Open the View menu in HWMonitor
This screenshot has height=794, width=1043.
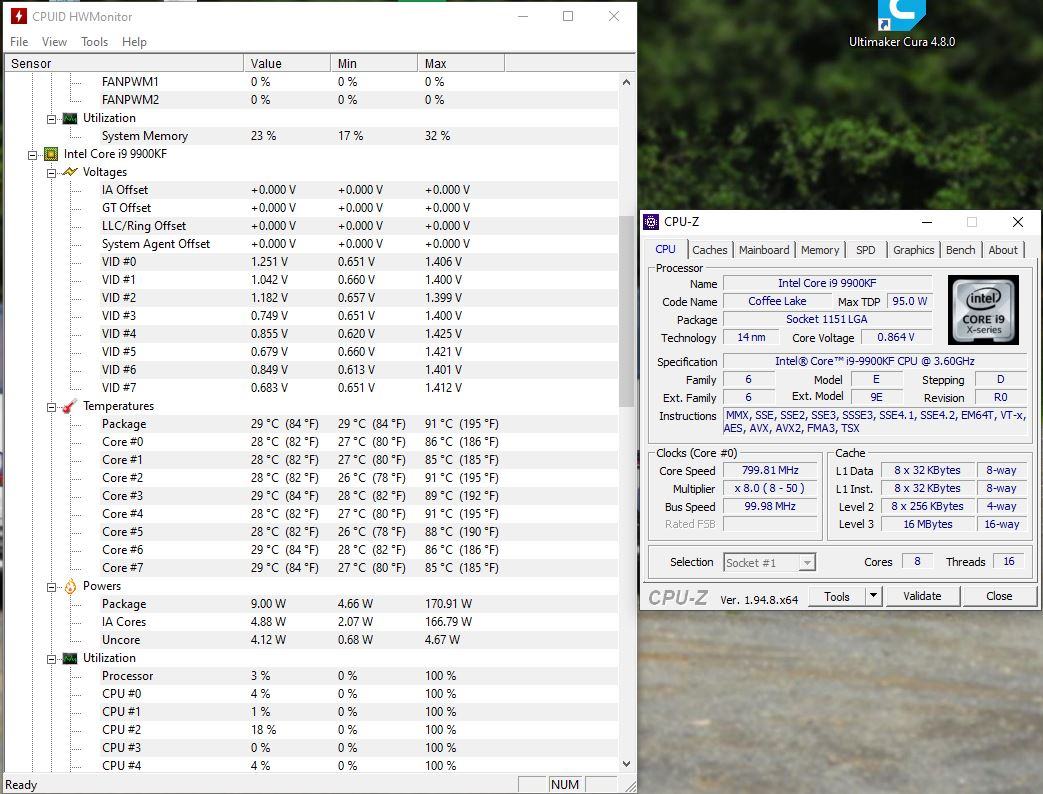(x=54, y=42)
